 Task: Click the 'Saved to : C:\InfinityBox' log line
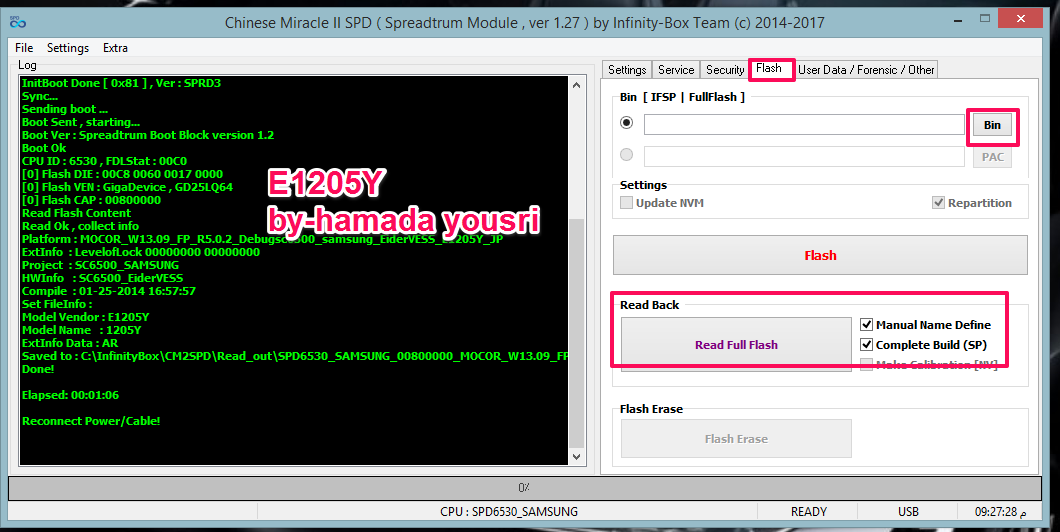pyautogui.click(x=295, y=356)
